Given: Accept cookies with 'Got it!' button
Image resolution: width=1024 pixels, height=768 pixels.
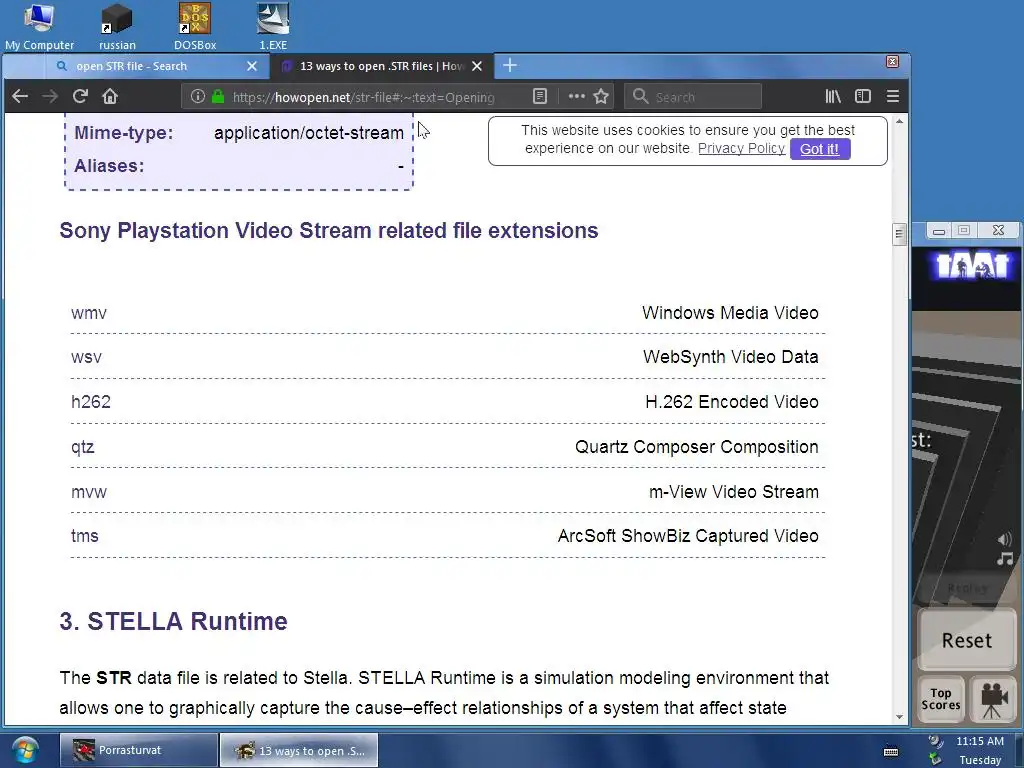Looking at the screenshot, I should [x=820, y=149].
